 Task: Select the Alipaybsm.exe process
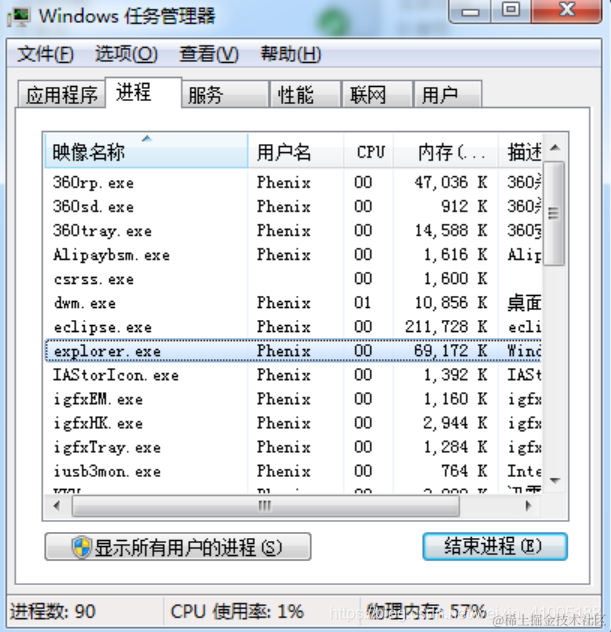point(293,255)
